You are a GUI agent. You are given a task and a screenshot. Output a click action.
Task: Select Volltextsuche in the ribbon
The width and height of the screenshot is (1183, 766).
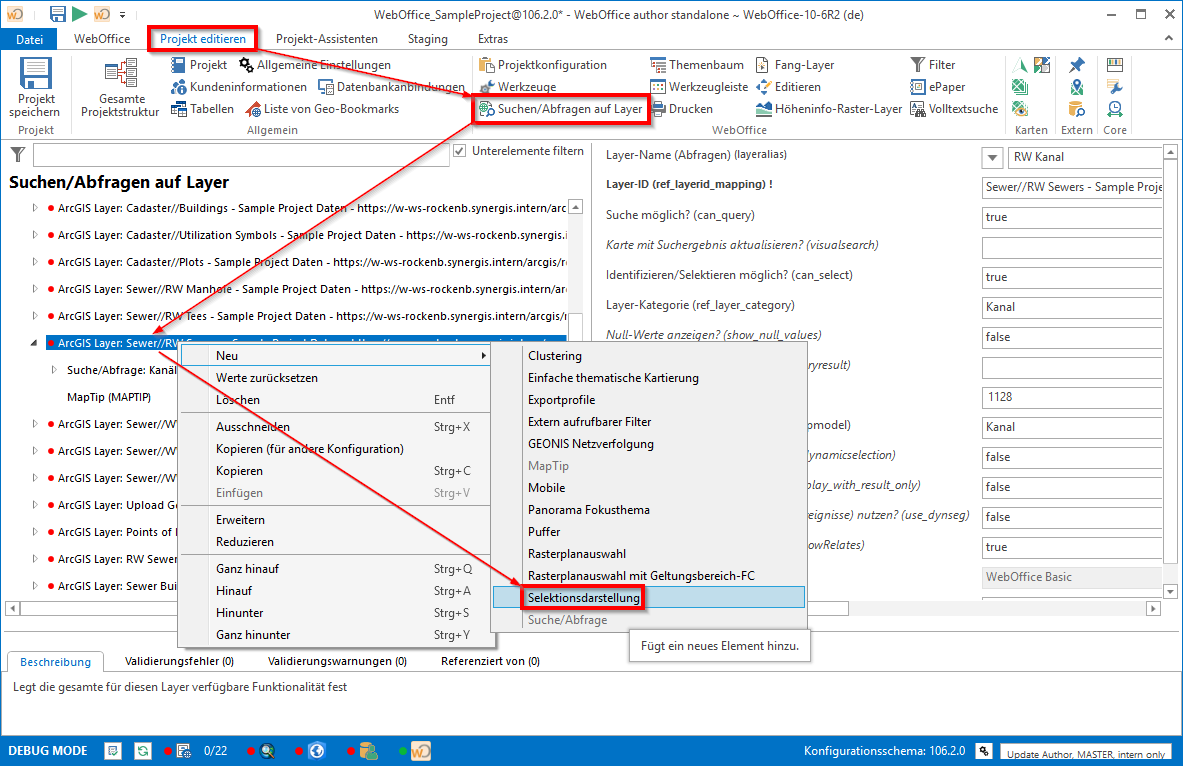click(x=954, y=109)
